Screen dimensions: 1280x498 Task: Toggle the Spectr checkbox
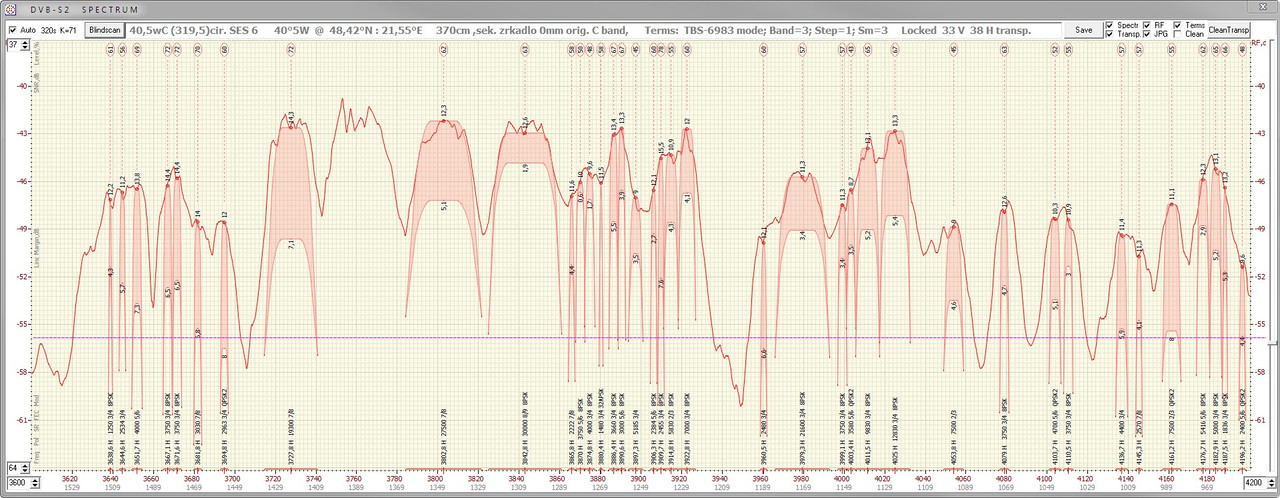coord(1109,25)
